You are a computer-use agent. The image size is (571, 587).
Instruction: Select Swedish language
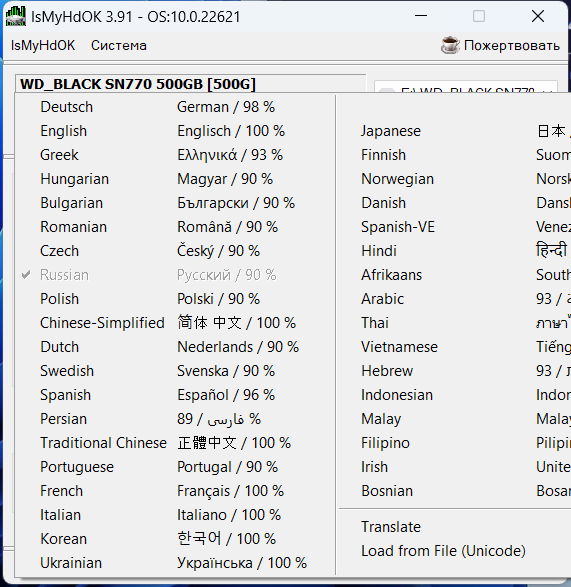tap(175, 371)
